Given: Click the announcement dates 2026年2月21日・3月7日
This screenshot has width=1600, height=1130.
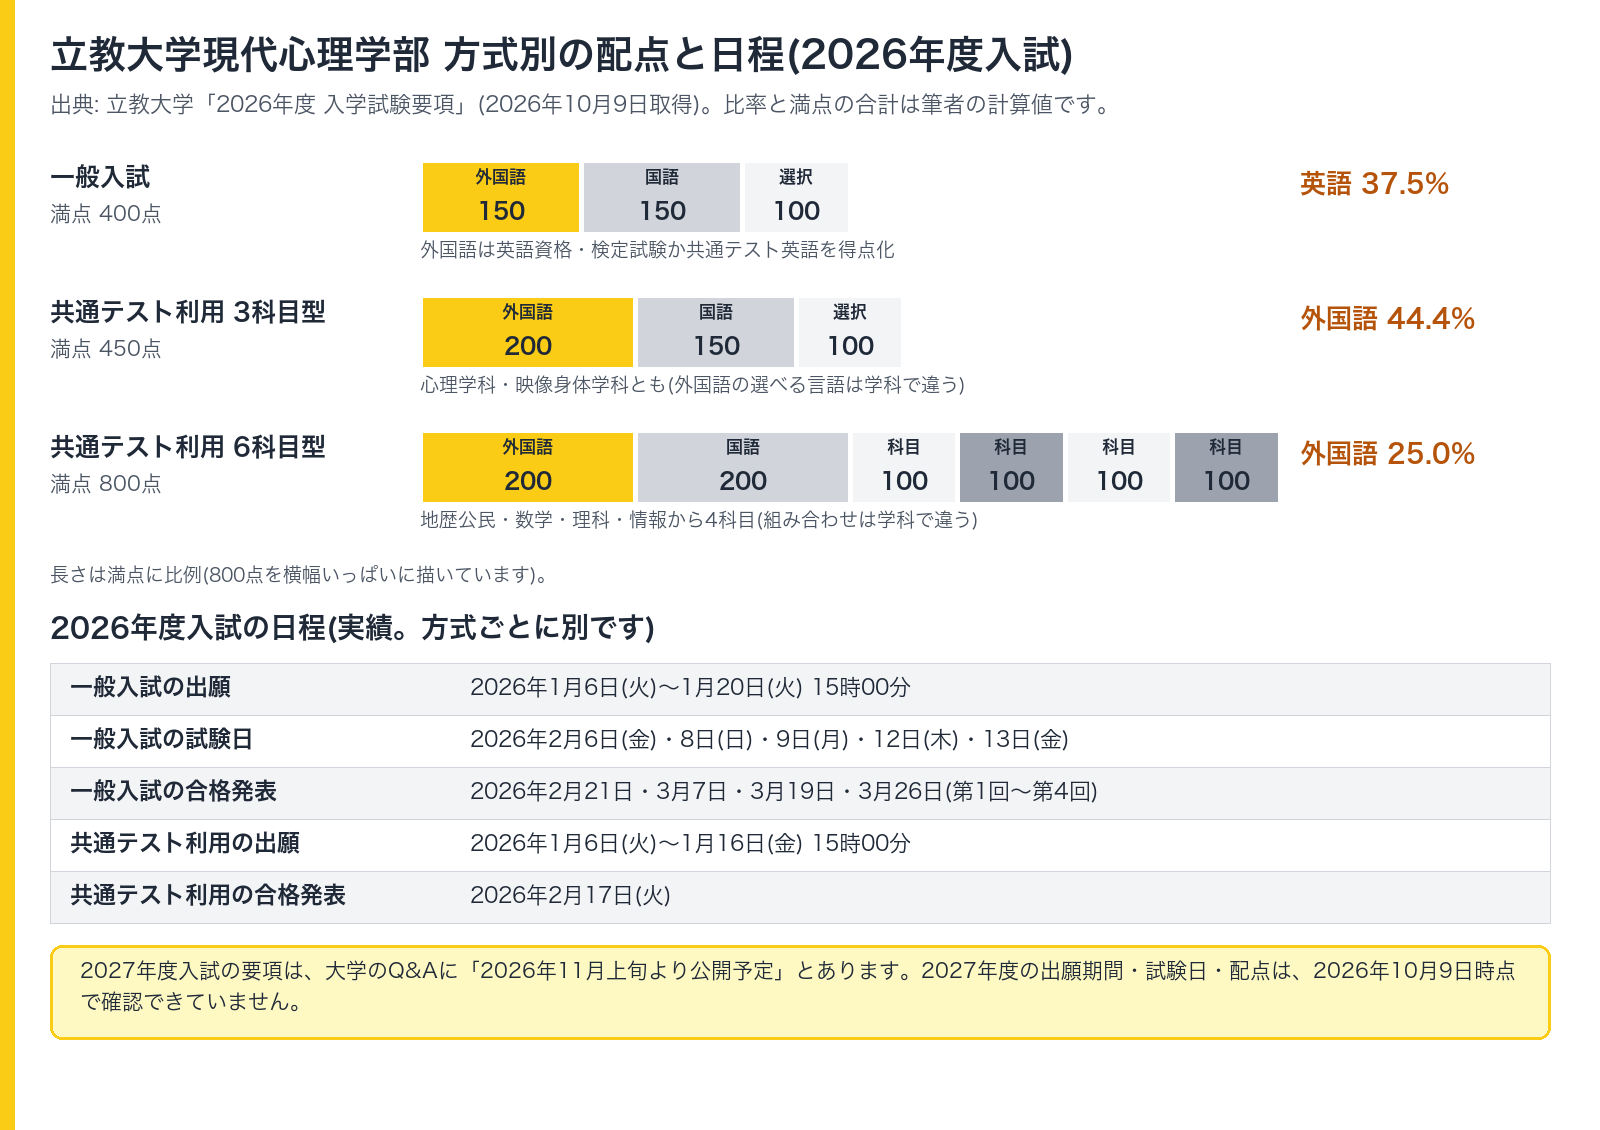Looking at the screenshot, I should pos(784,792).
